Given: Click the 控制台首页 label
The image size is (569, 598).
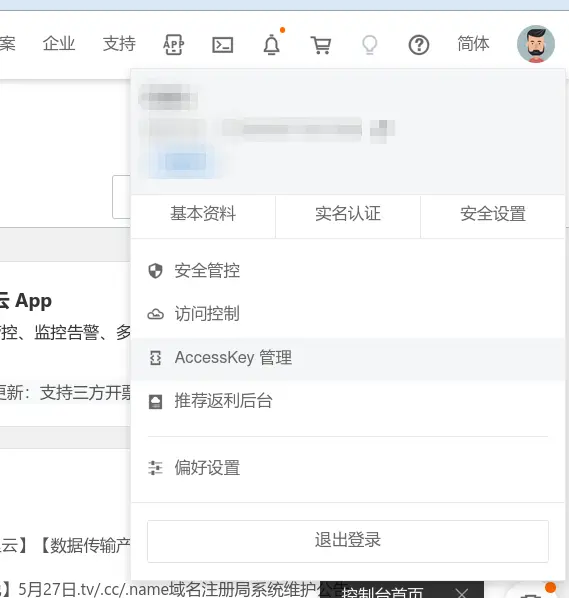Looking at the screenshot, I should [382, 592].
